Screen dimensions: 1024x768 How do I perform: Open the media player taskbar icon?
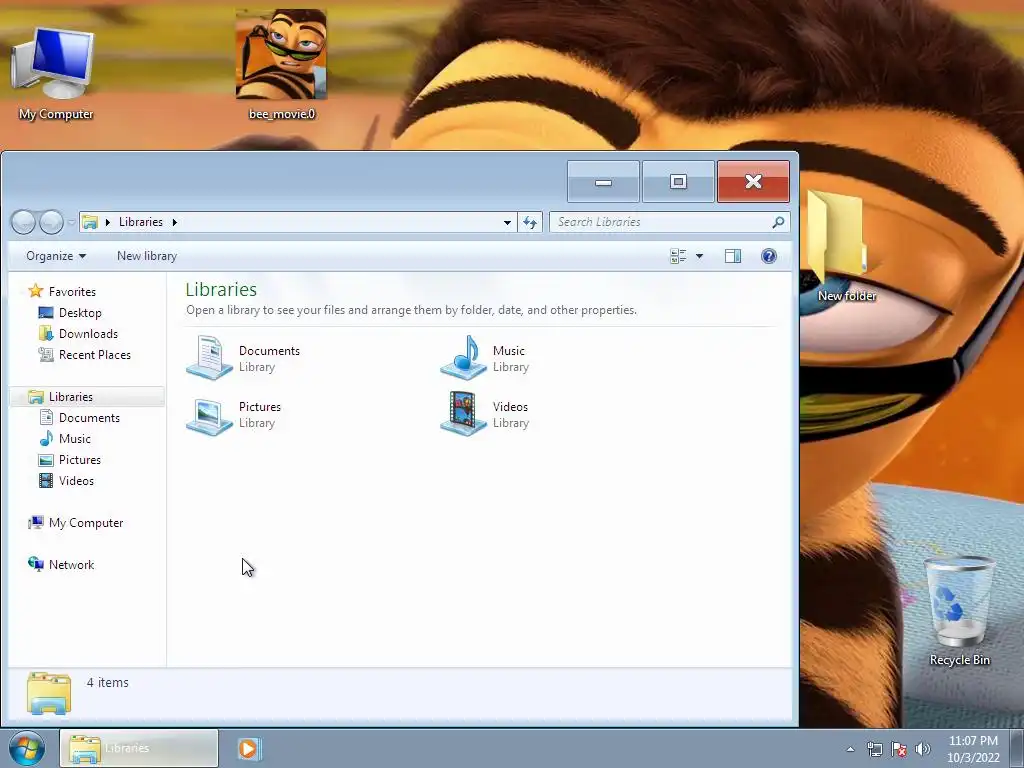(x=249, y=748)
